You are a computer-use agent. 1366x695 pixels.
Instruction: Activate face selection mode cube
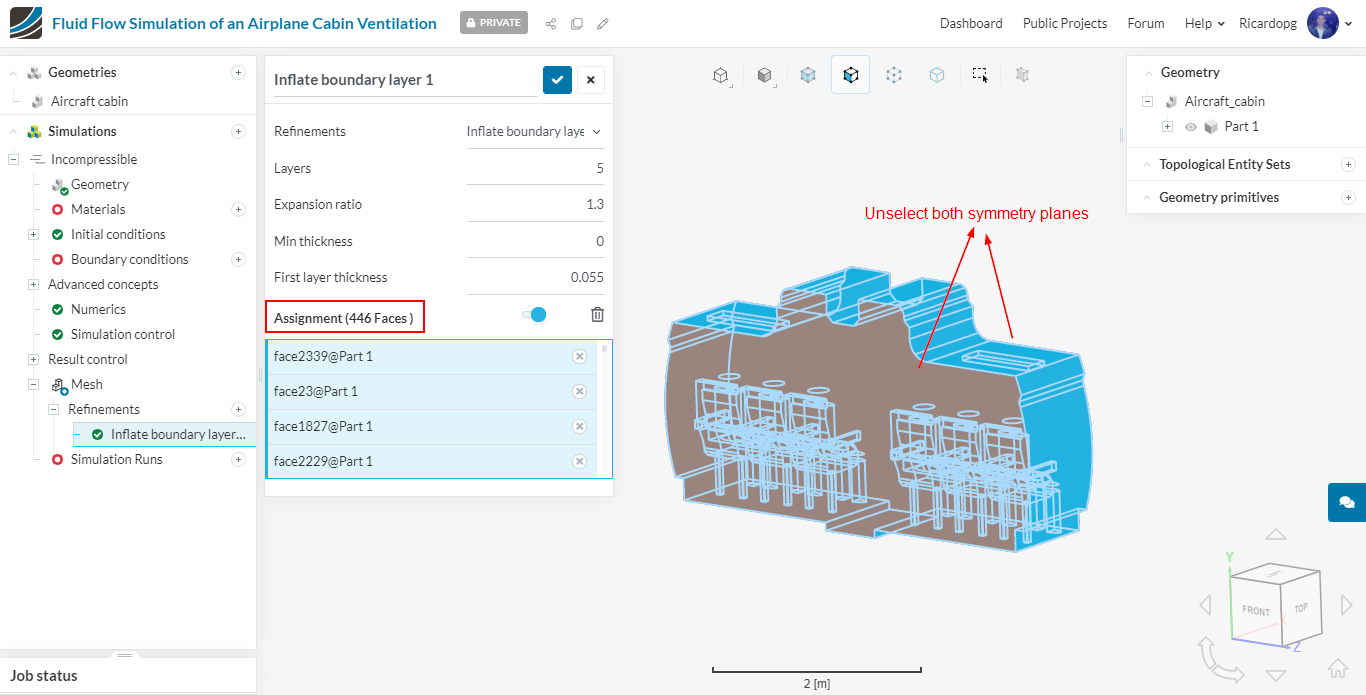click(x=850, y=75)
